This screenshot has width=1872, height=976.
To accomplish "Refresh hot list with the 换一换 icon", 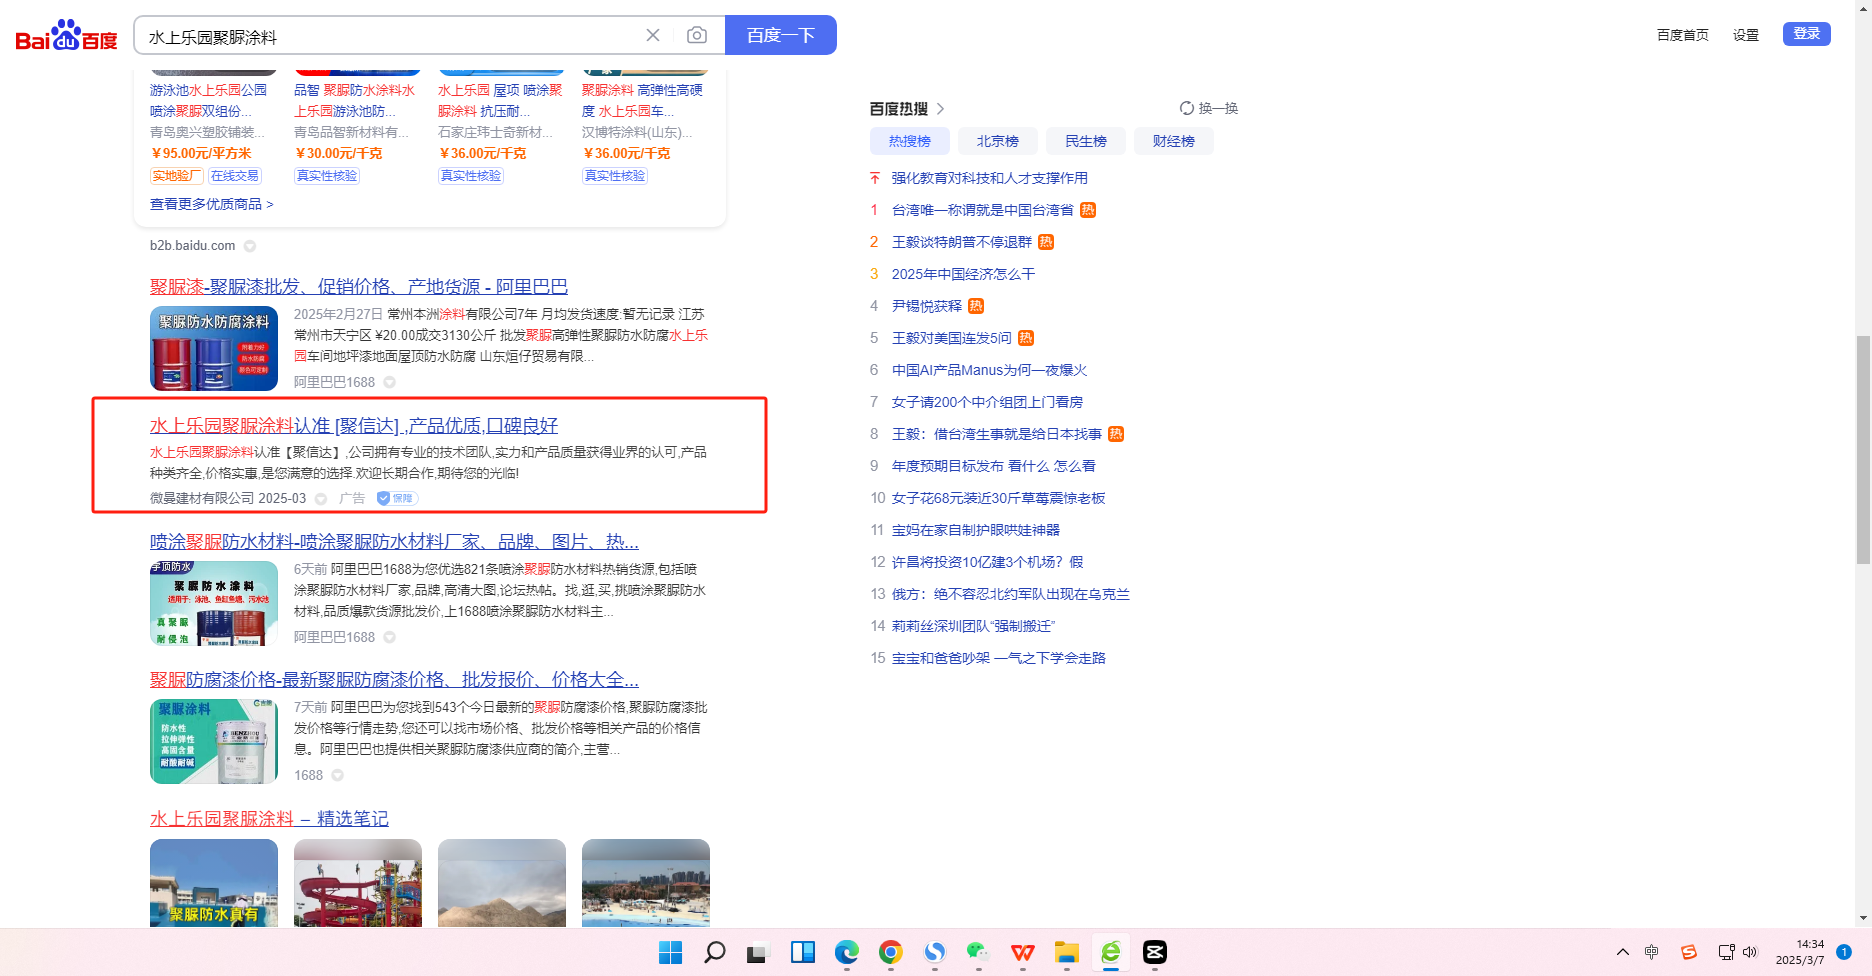I will [x=1187, y=108].
